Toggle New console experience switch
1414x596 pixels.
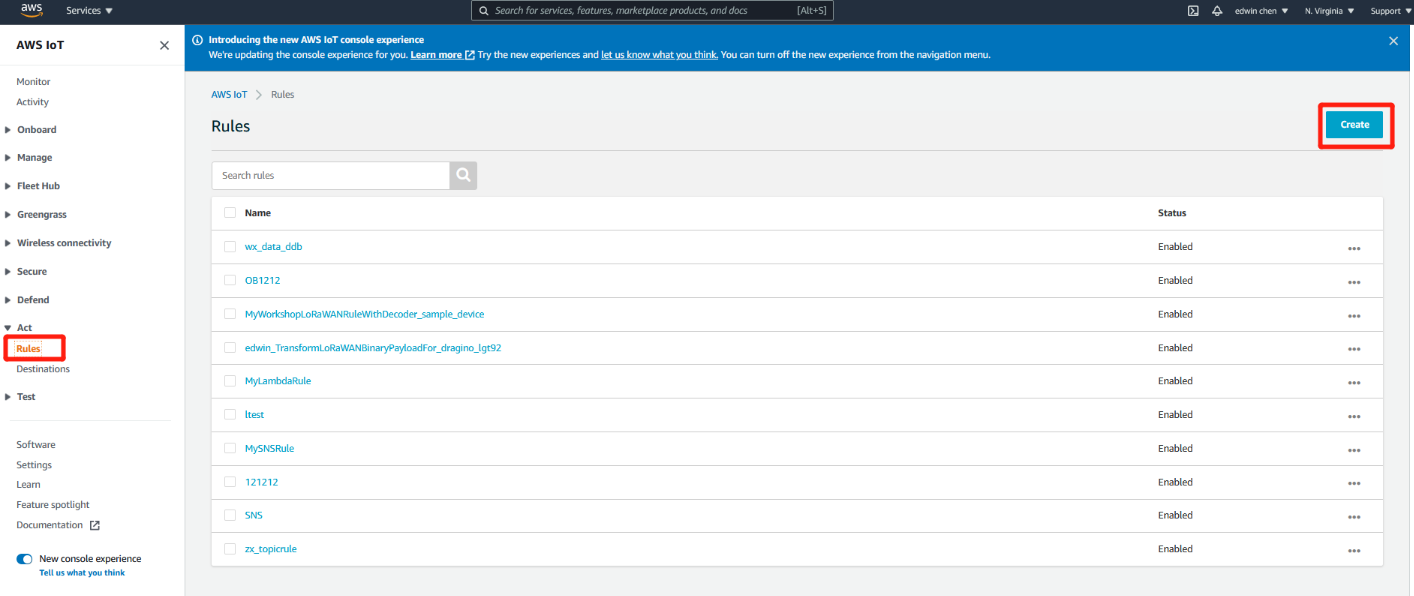coord(24,559)
